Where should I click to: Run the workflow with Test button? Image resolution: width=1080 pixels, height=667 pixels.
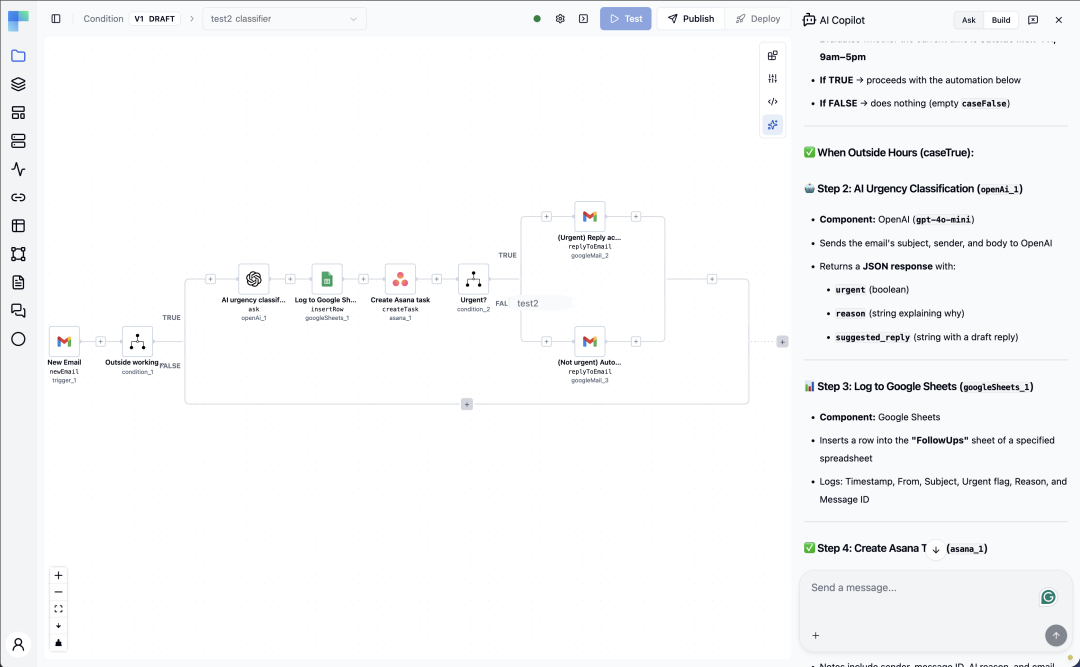(x=625, y=19)
